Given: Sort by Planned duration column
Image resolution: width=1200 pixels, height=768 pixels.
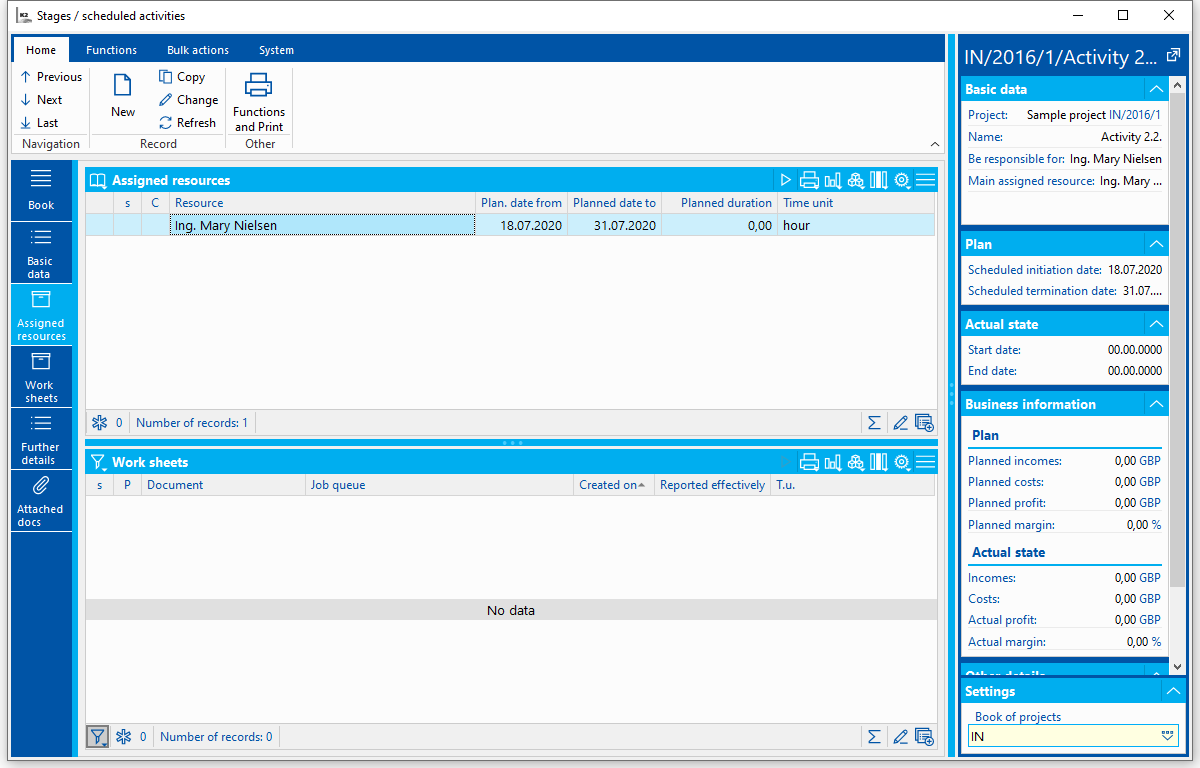Looking at the screenshot, I should click(719, 203).
